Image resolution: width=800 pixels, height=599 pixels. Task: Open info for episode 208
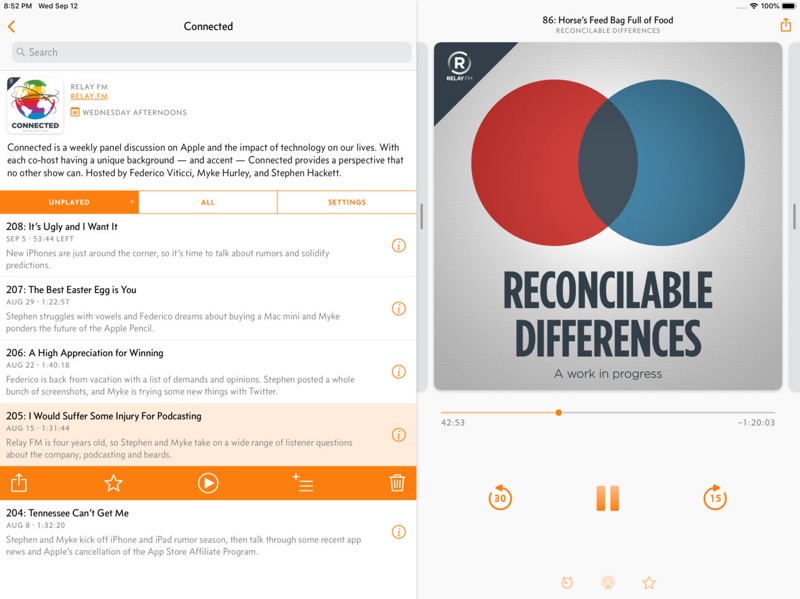click(398, 245)
